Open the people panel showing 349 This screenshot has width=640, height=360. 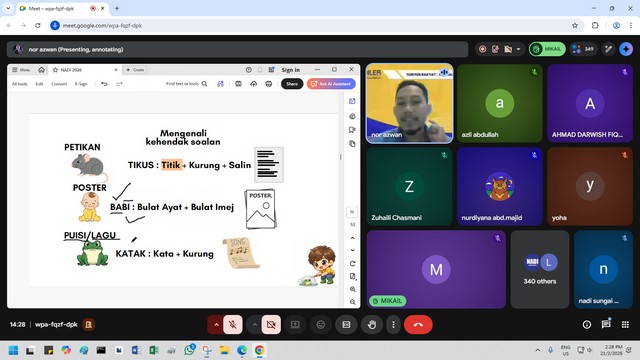[x=584, y=49]
